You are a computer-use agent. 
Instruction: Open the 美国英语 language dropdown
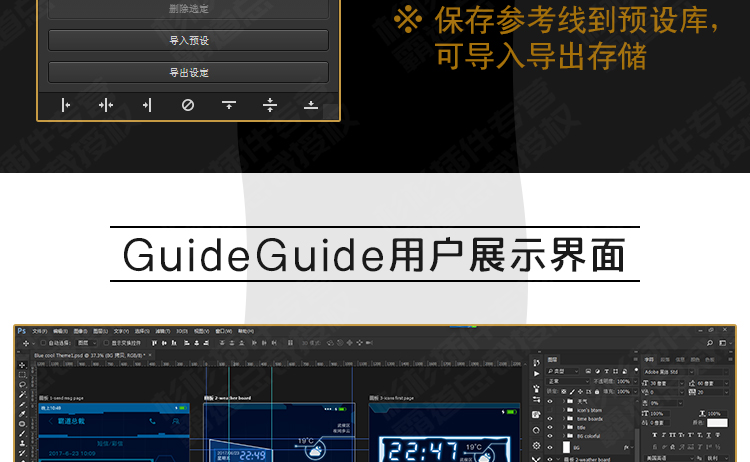click(669, 458)
